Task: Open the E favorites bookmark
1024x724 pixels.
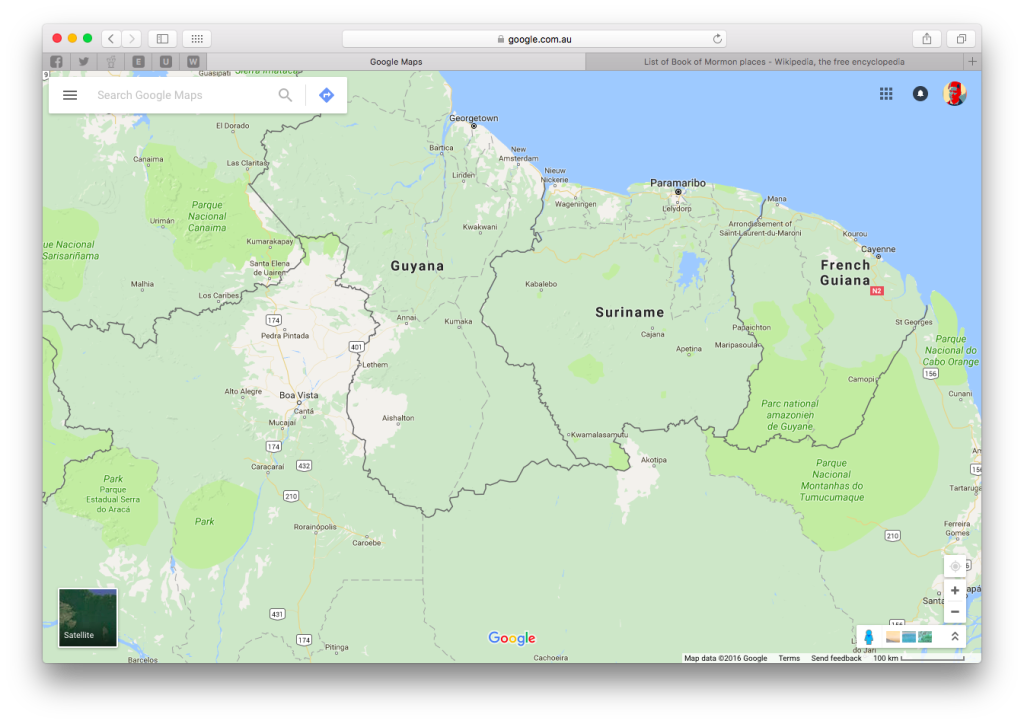Action: (138, 62)
